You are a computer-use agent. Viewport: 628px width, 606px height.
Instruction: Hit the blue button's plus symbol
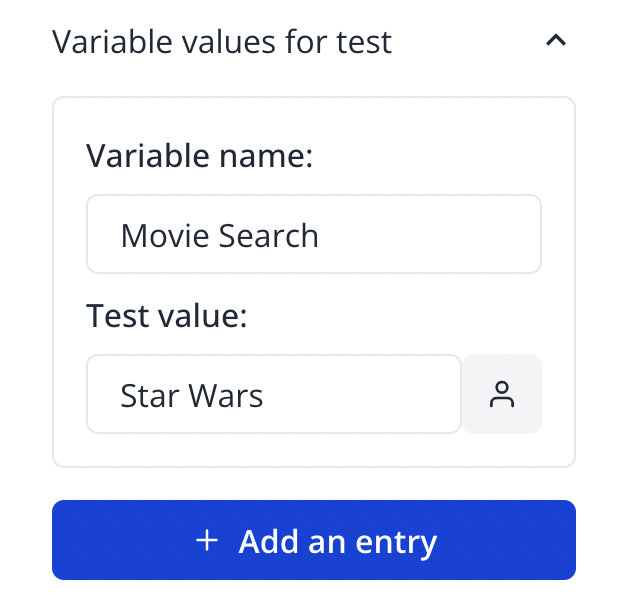[x=207, y=541]
